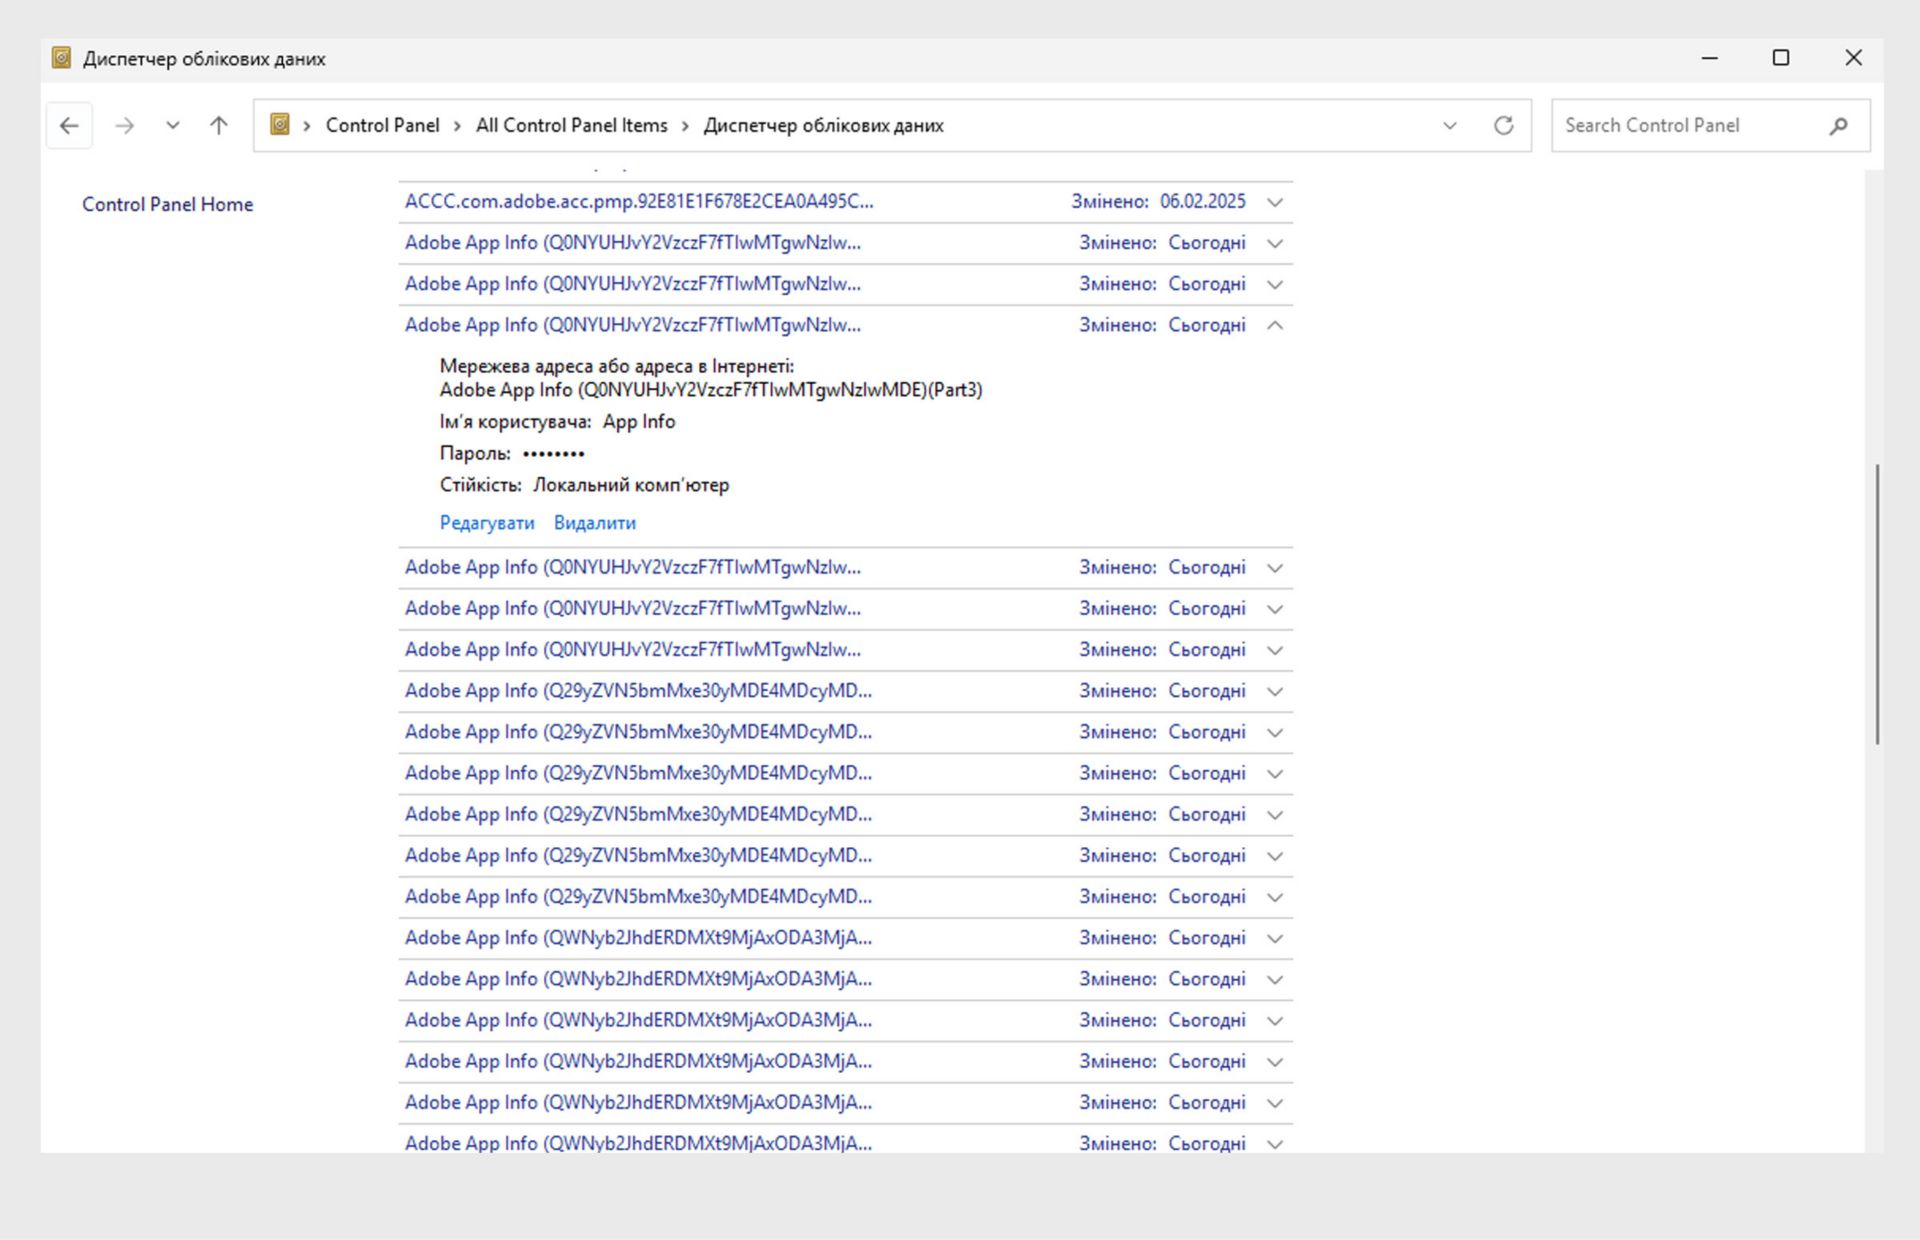Click the search magnifier icon

[1838, 126]
